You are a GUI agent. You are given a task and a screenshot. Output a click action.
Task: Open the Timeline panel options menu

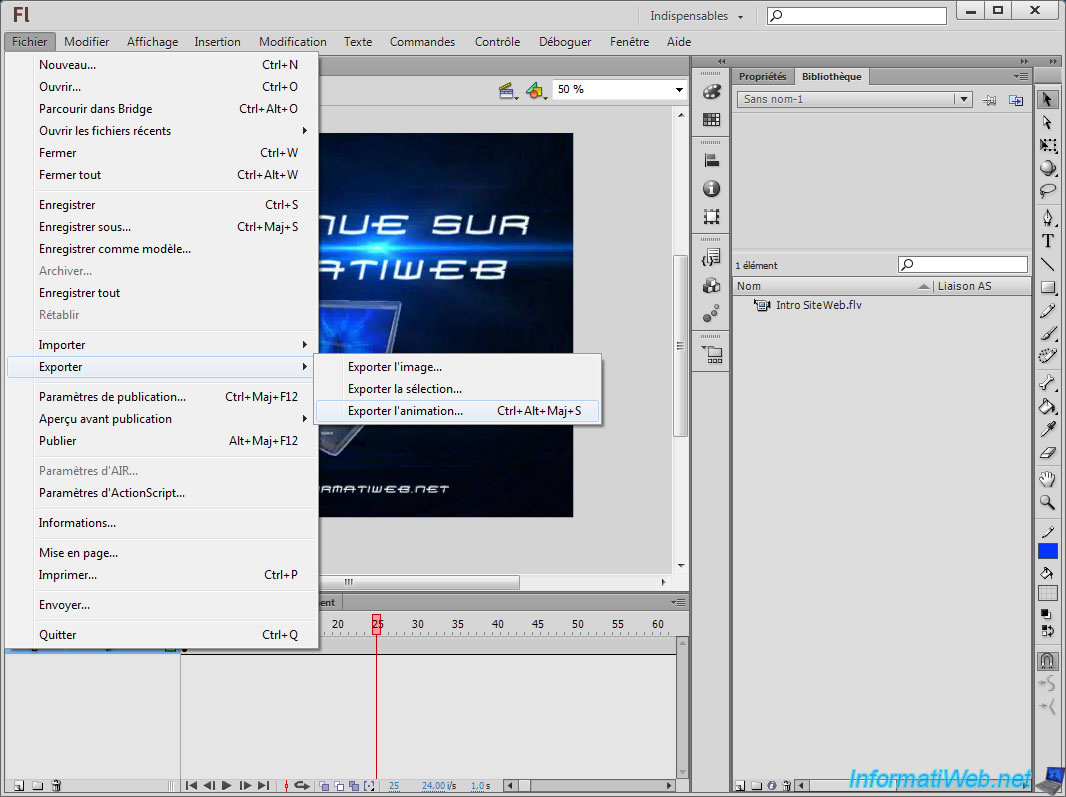pos(678,603)
